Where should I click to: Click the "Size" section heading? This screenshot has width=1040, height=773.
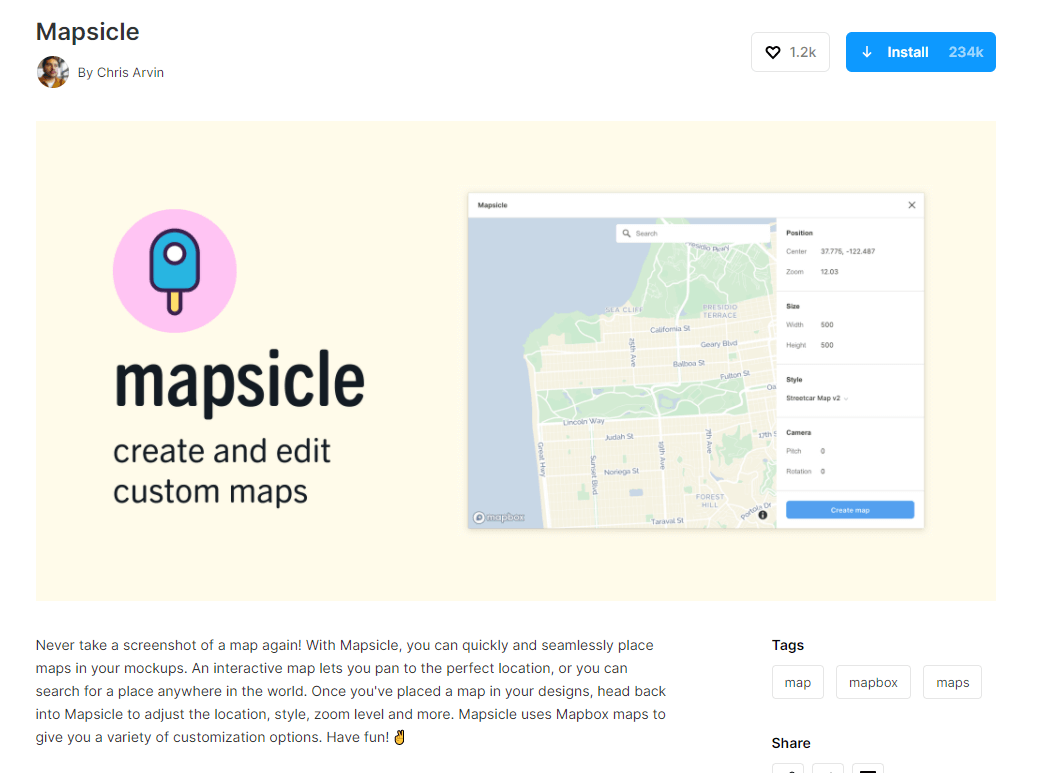(x=793, y=307)
